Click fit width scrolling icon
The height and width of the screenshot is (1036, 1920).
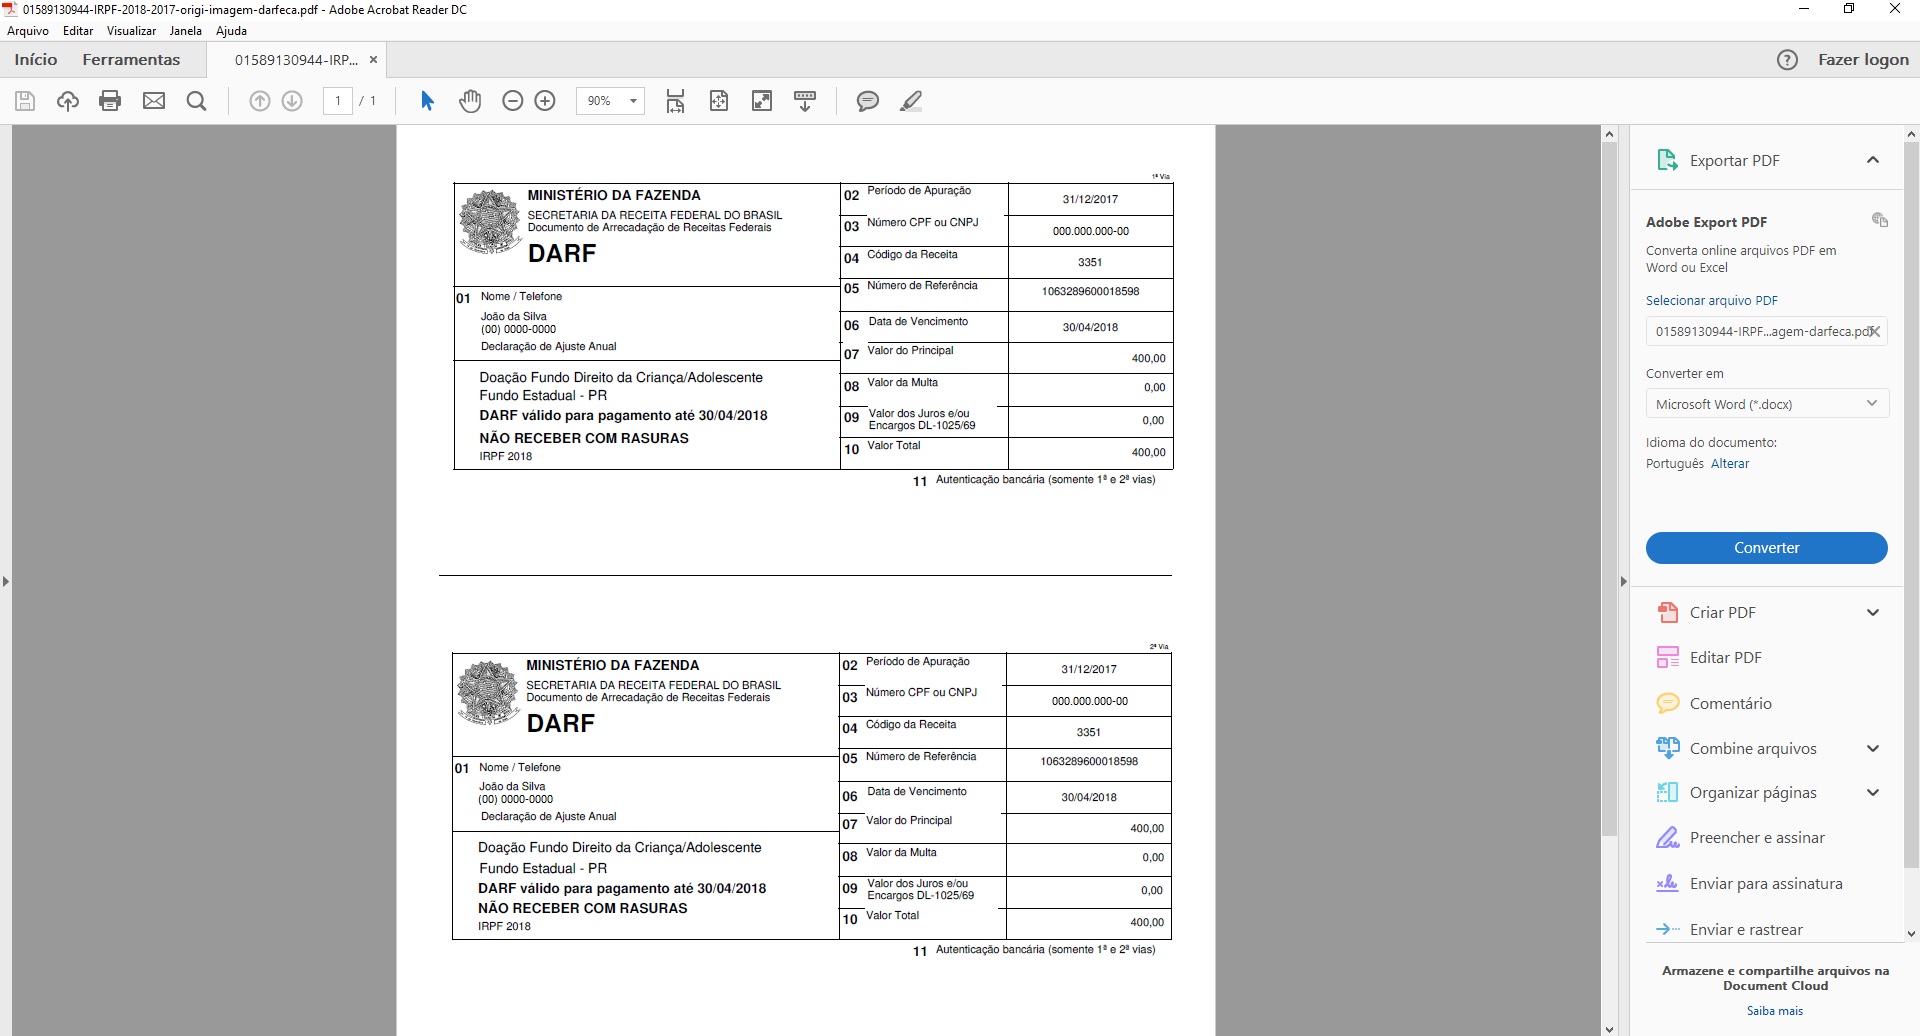tap(676, 101)
